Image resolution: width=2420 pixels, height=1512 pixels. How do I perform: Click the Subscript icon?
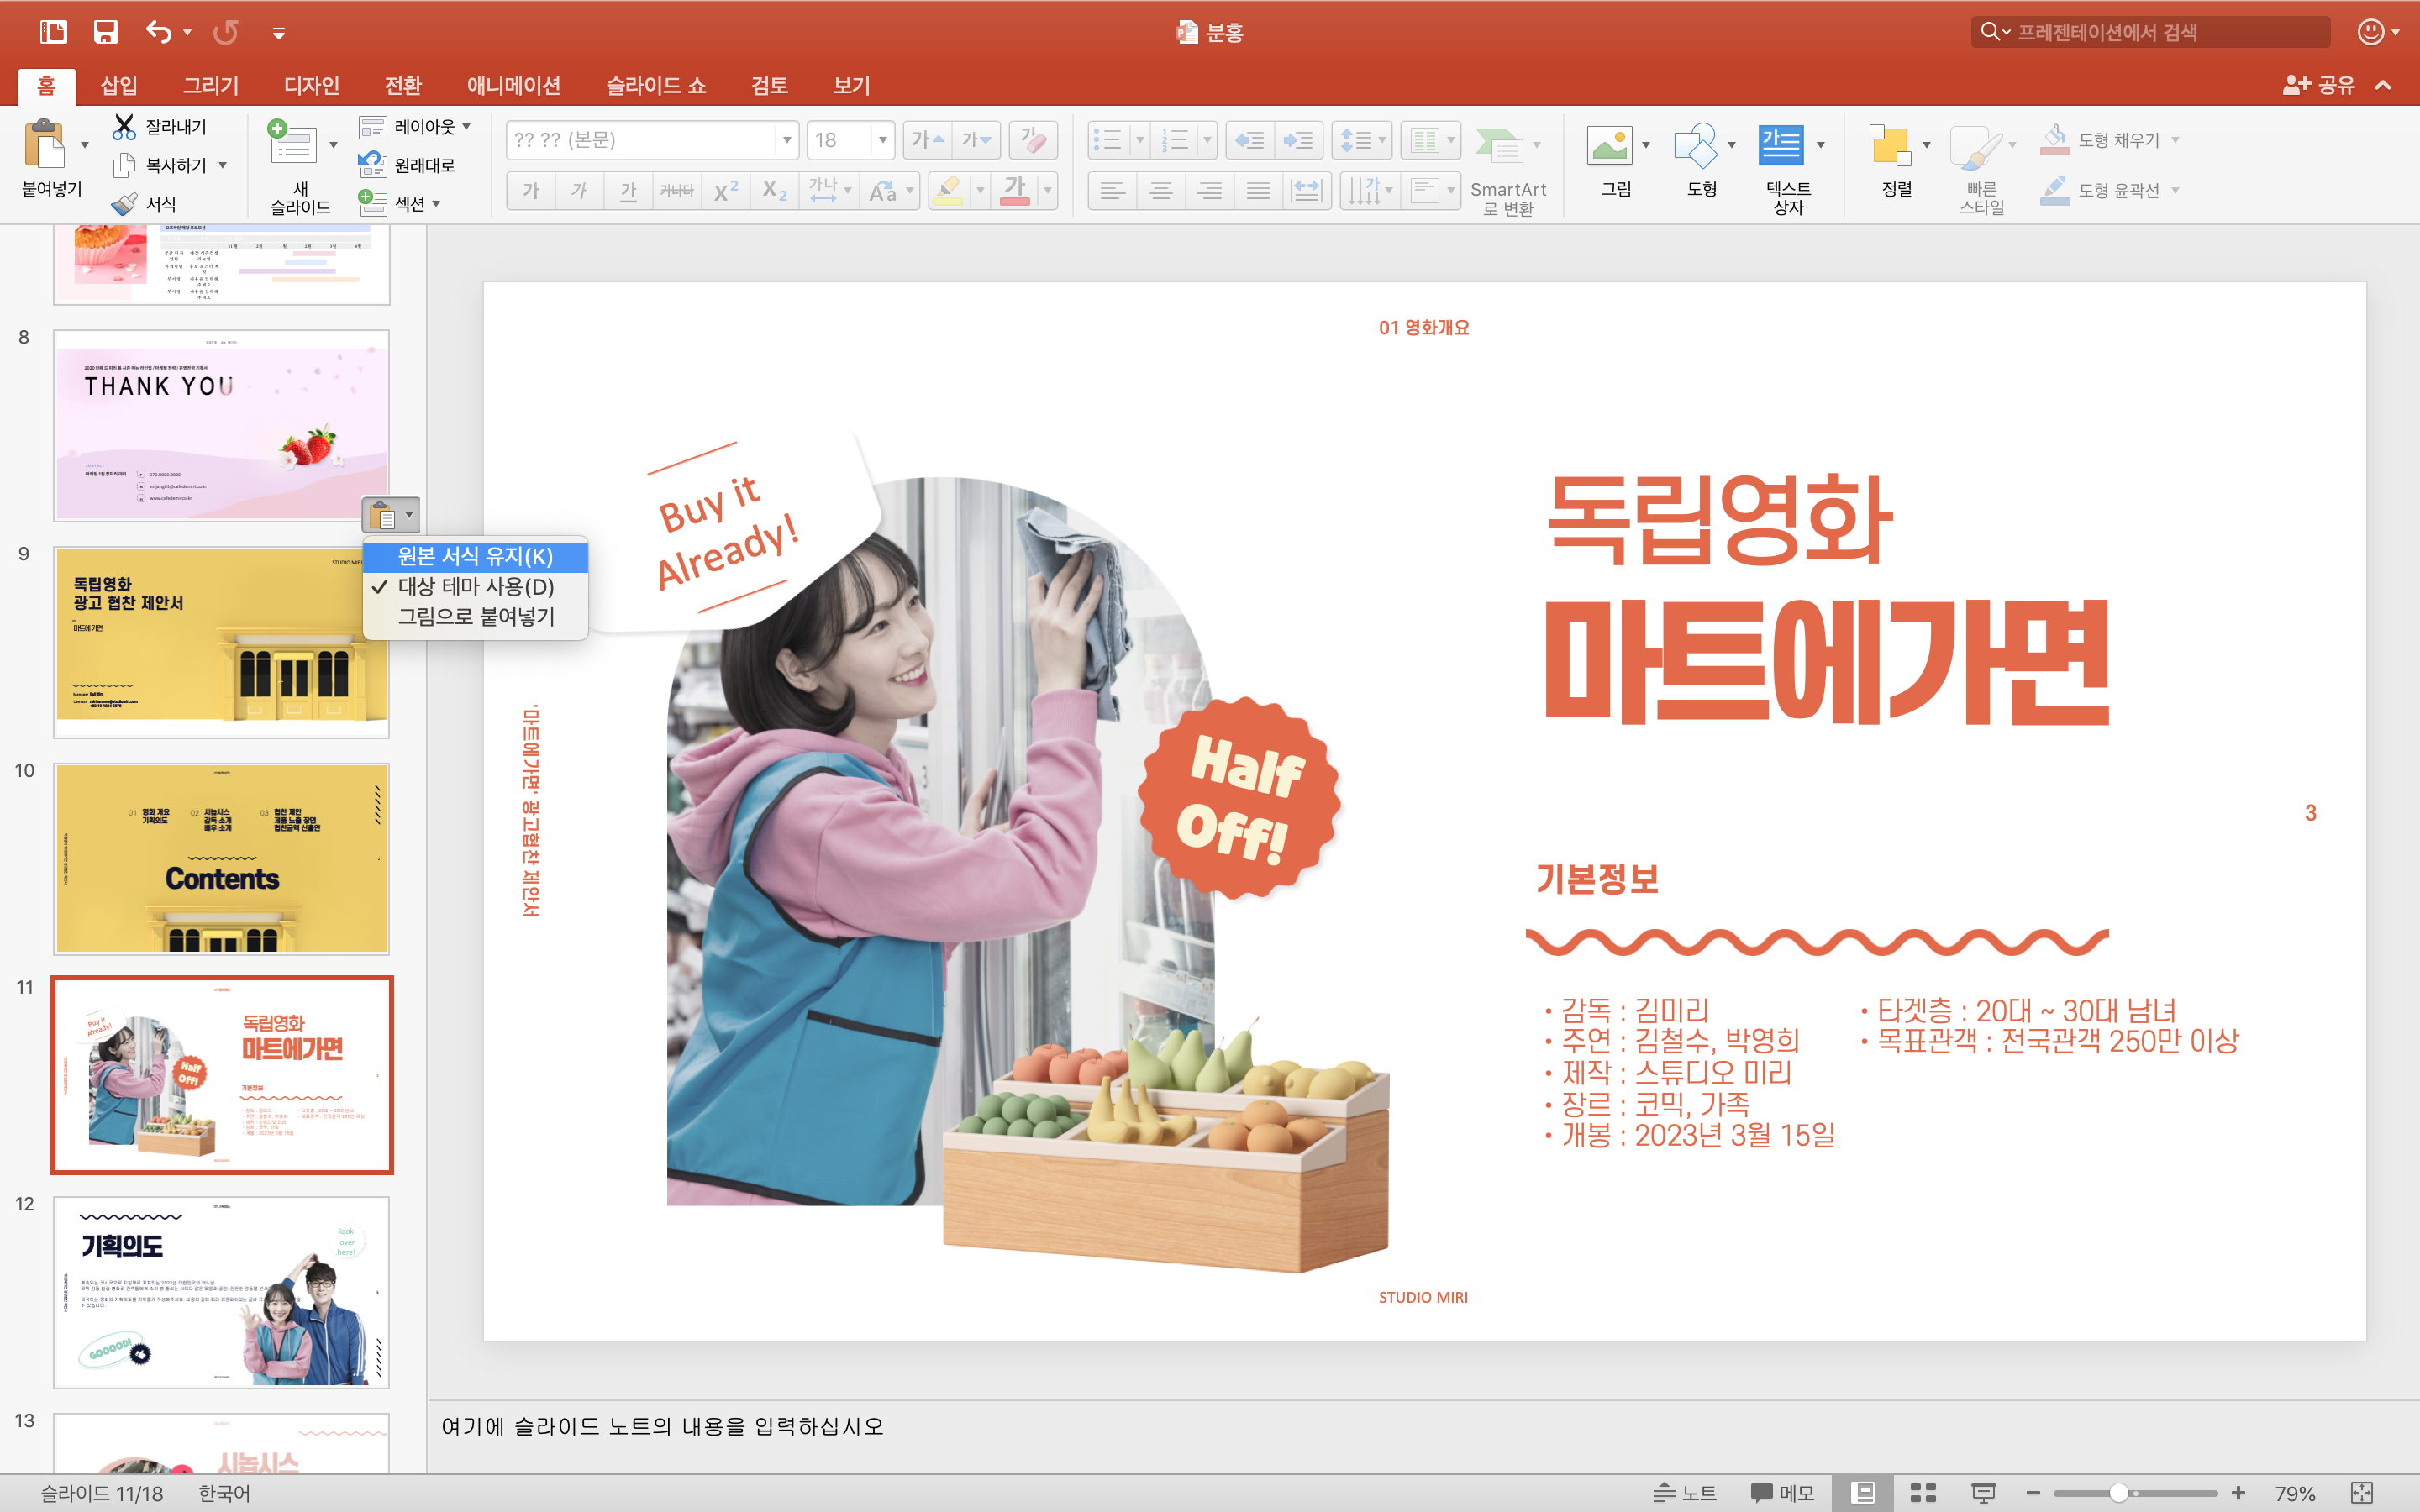point(775,190)
